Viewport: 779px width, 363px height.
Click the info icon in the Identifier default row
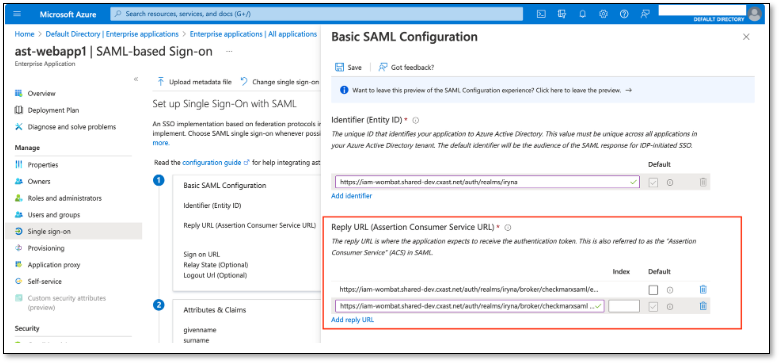click(670, 183)
